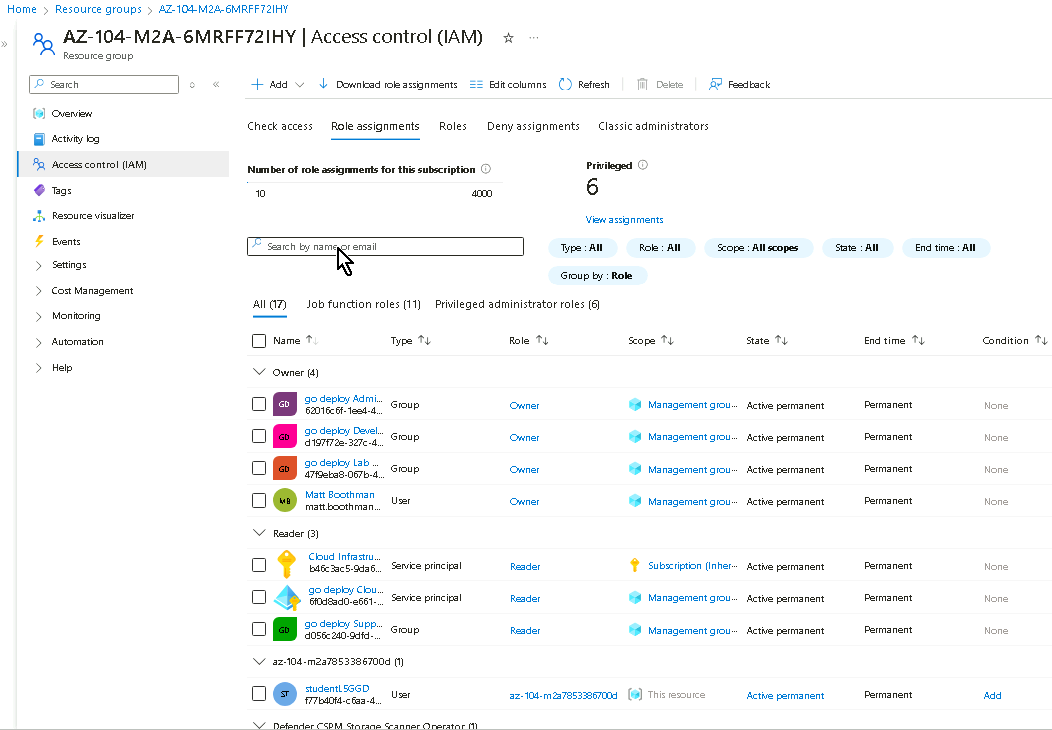Open Resource groups breadcrumb link
The image size is (1052, 730).
pyautogui.click(x=98, y=9)
